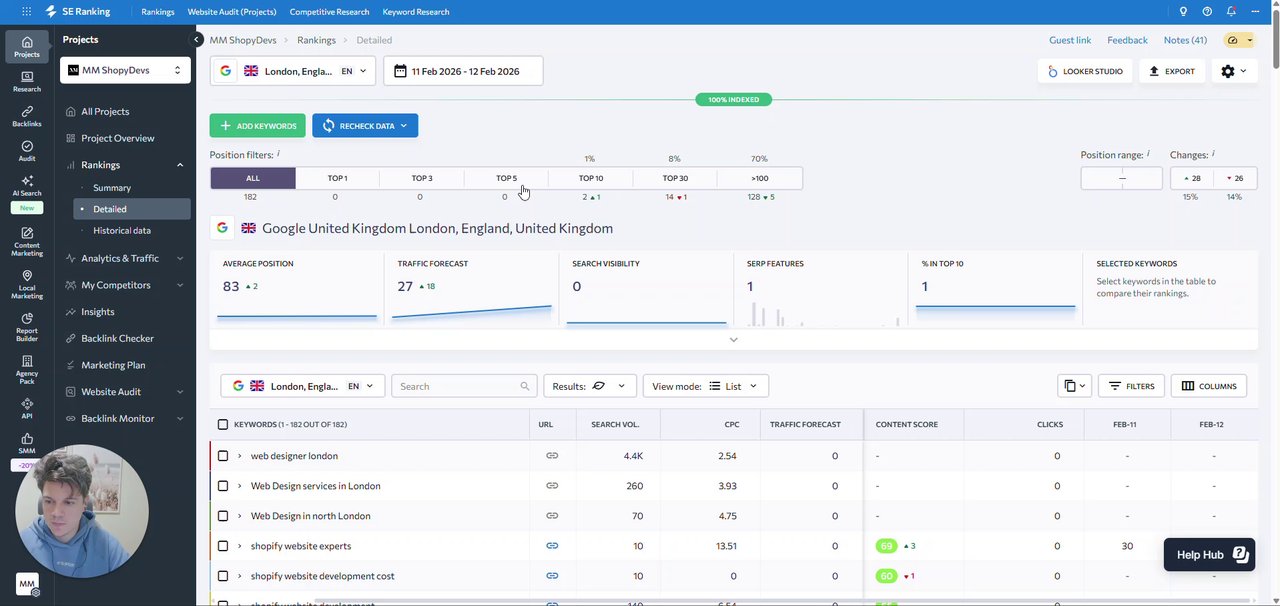Click URL link icon for shopify website experts
The width and height of the screenshot is (1280, 606).
click(552, 546)
